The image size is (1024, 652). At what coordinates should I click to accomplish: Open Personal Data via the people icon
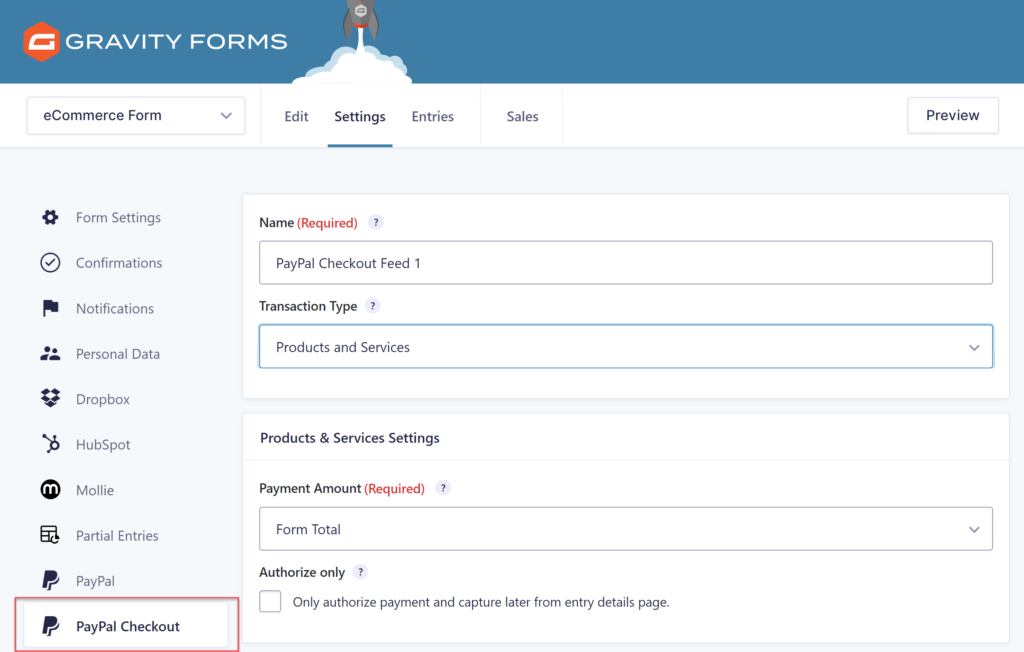click(x=48, y=353)
